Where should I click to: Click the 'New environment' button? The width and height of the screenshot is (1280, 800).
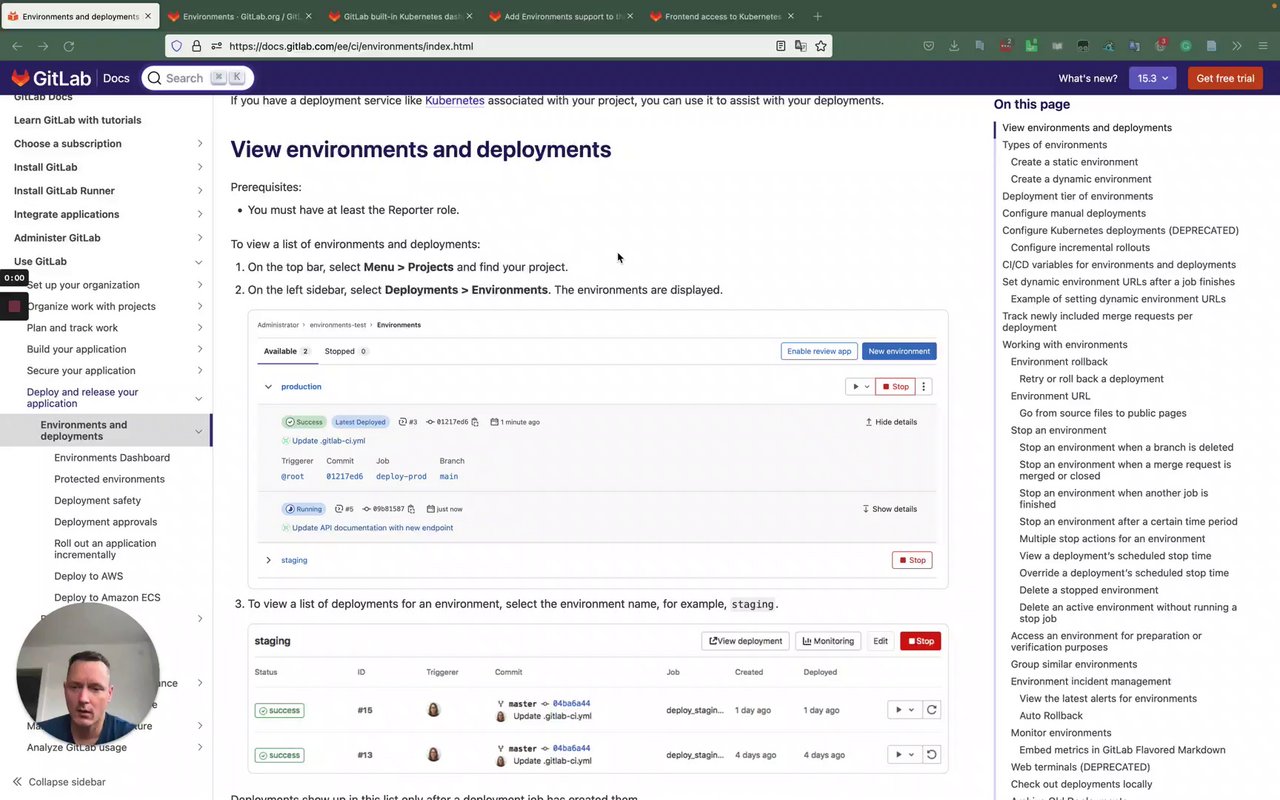pyautogui.click(x=899, y=351)
